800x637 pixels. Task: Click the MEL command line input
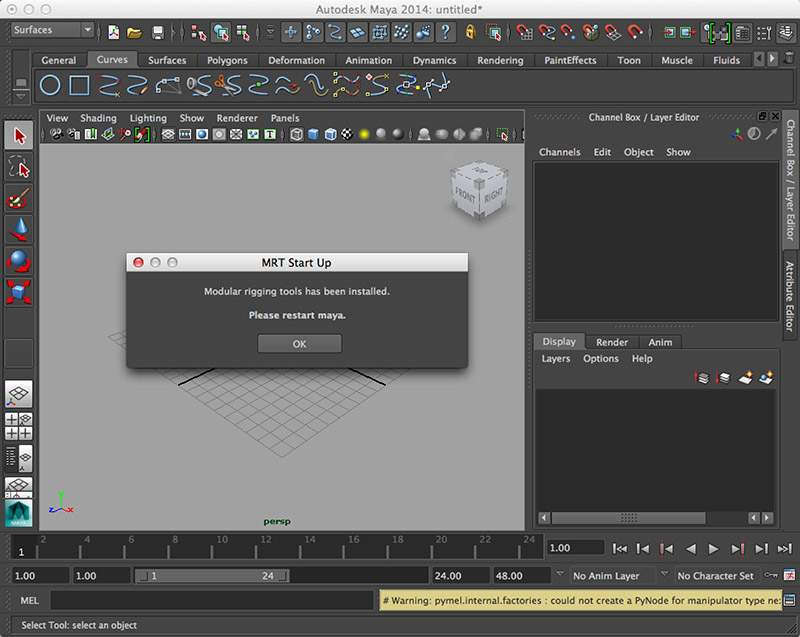point(211,600)
